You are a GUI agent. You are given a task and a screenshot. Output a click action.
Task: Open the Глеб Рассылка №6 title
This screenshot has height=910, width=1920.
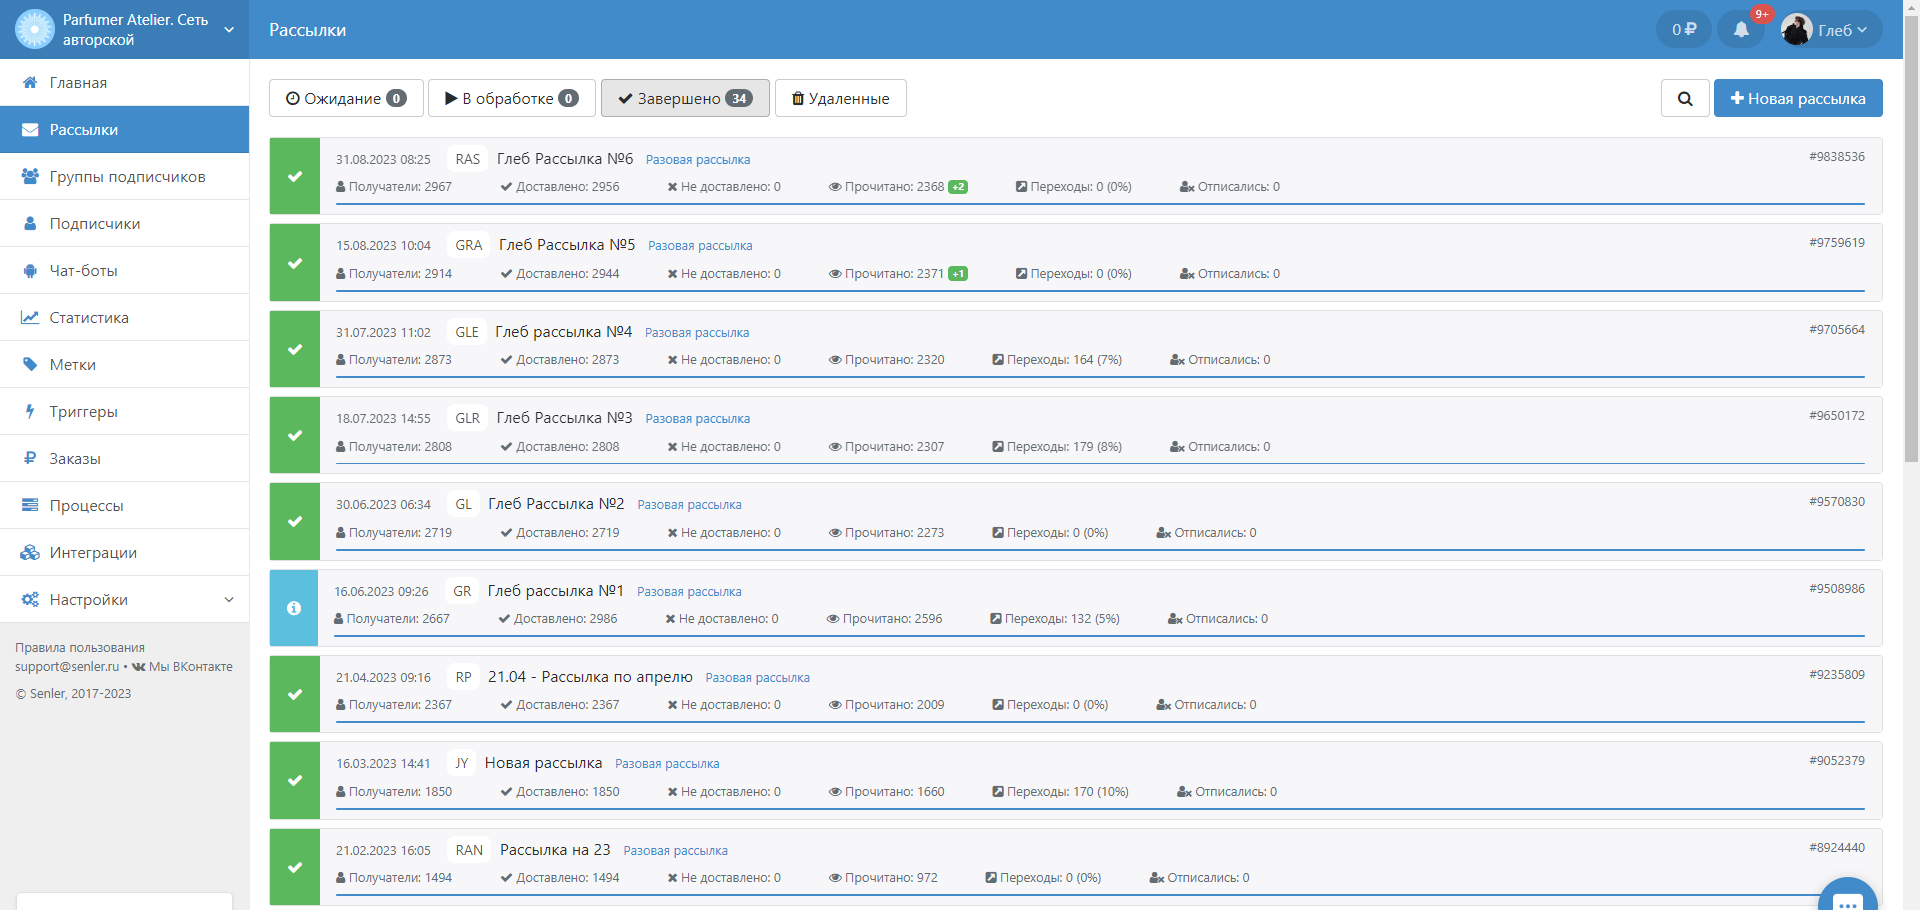[x=565, y=159]
